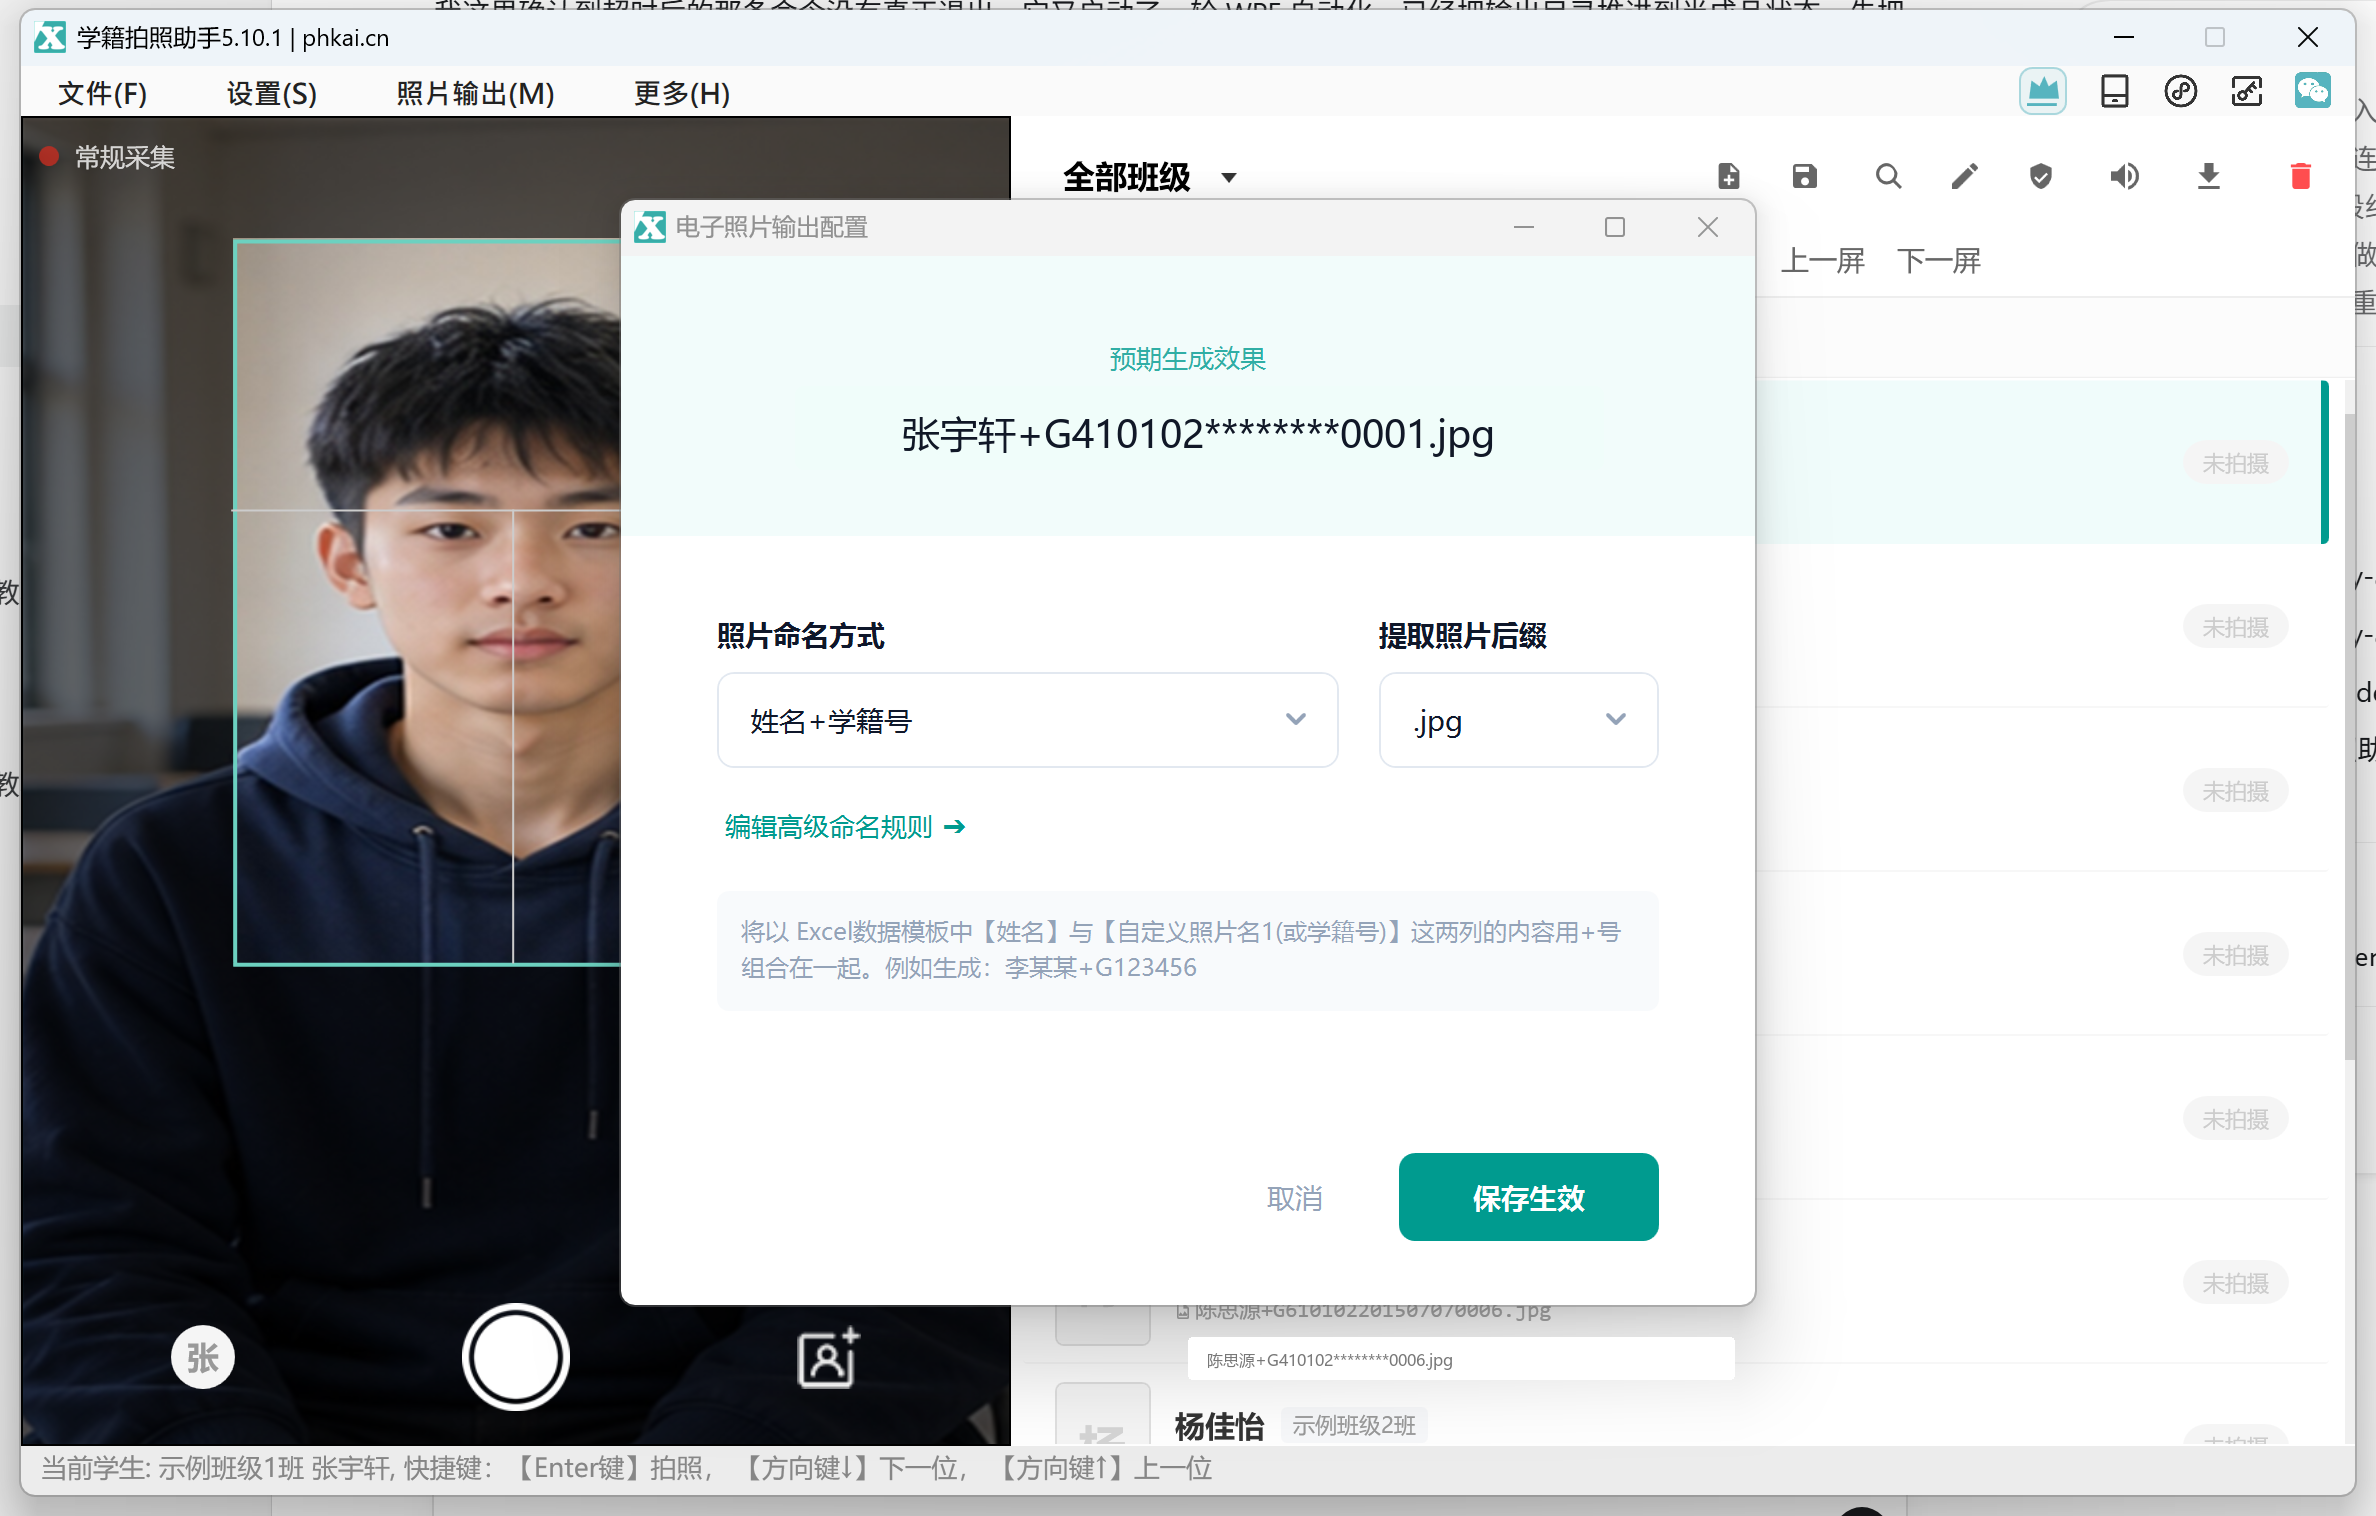Click 下一屏 next screen button
This screenshot has height=1516, width=2376.
pyautogui.click(x=1938, y=261)
